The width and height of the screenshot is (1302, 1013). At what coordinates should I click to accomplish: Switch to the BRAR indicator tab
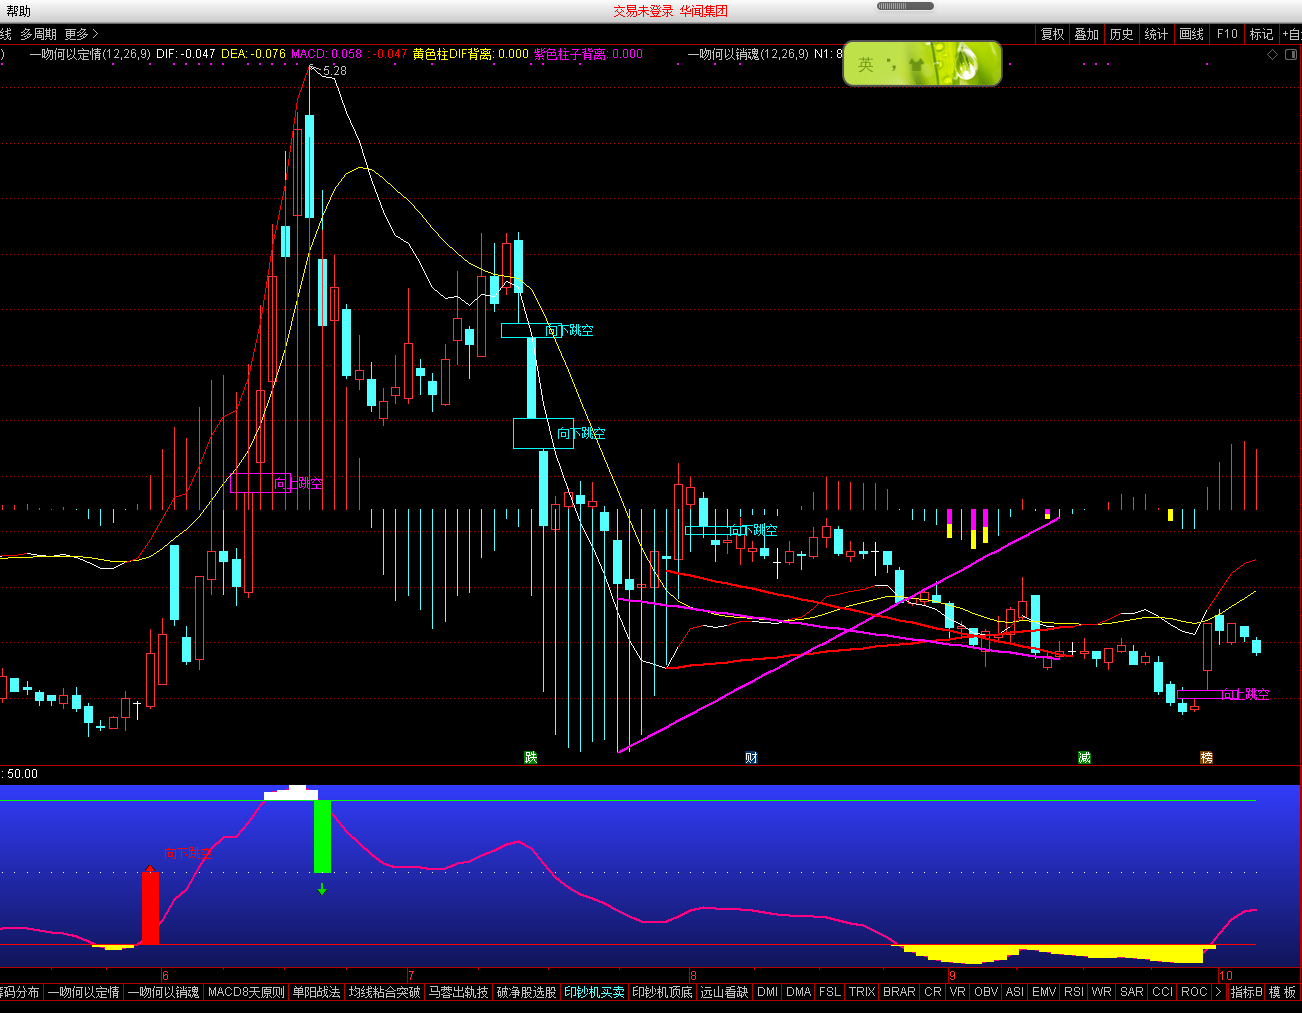point(899,992)
